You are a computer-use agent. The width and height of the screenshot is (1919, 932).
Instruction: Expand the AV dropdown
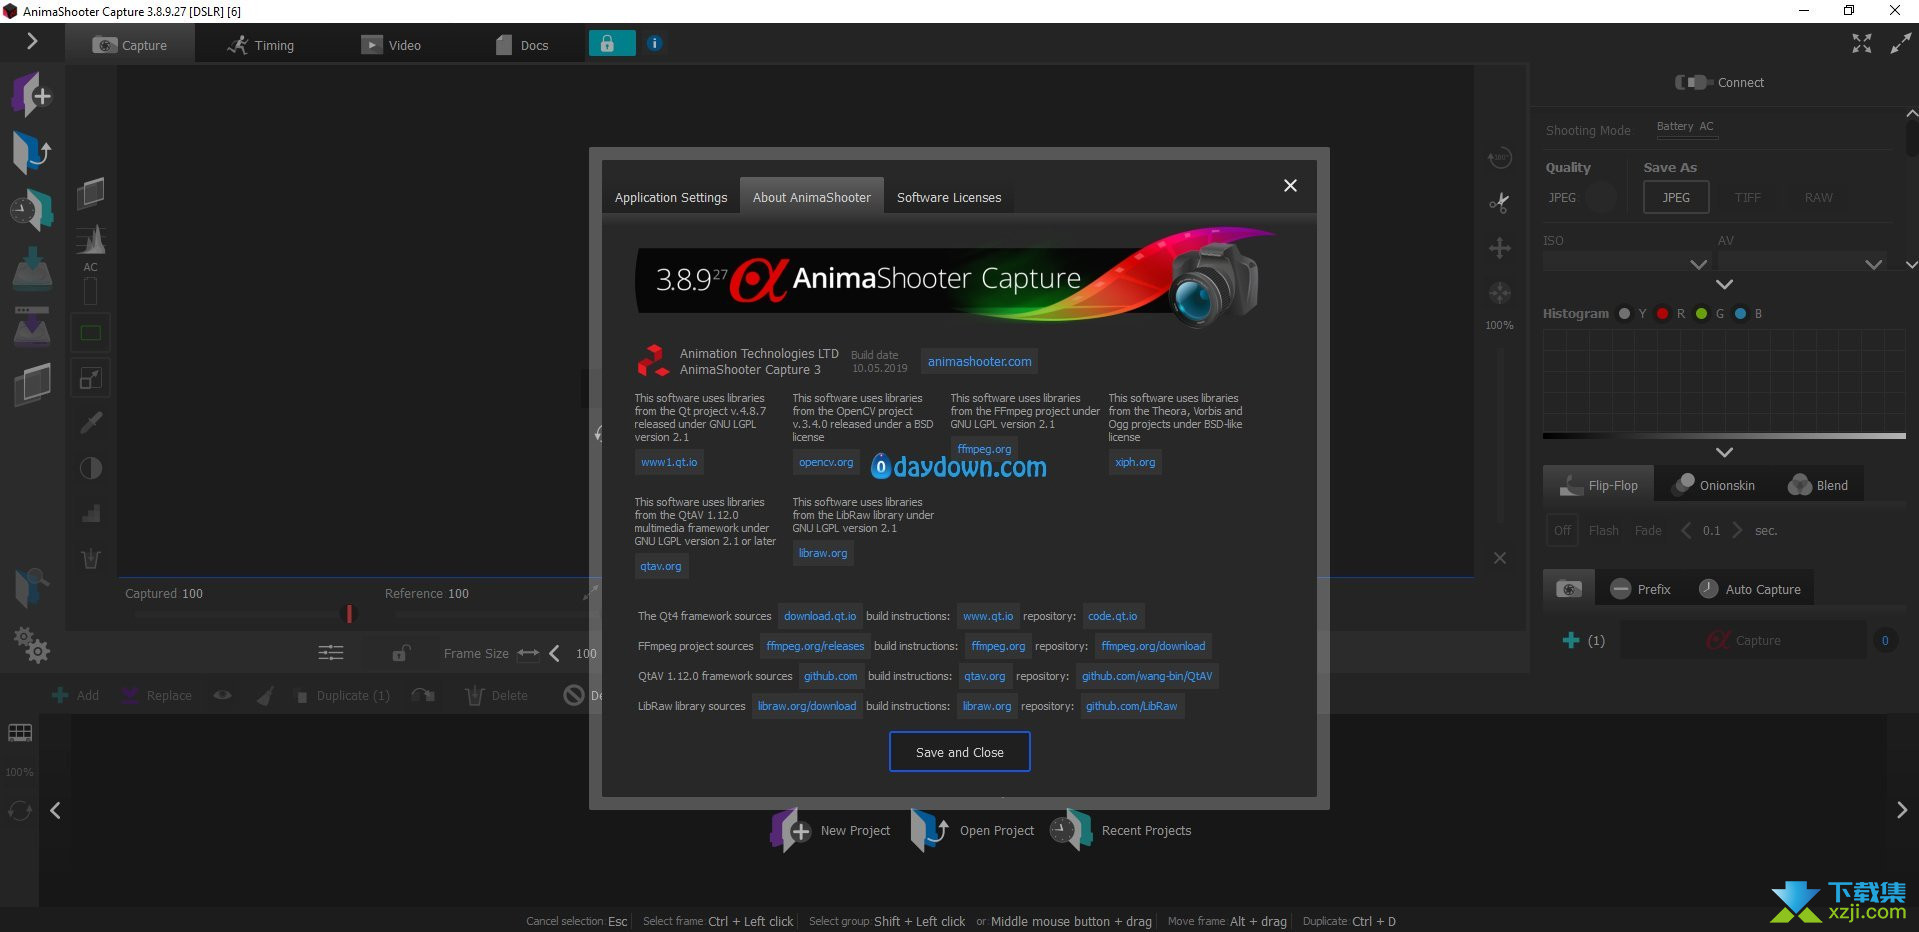[x=1873, y=264]
